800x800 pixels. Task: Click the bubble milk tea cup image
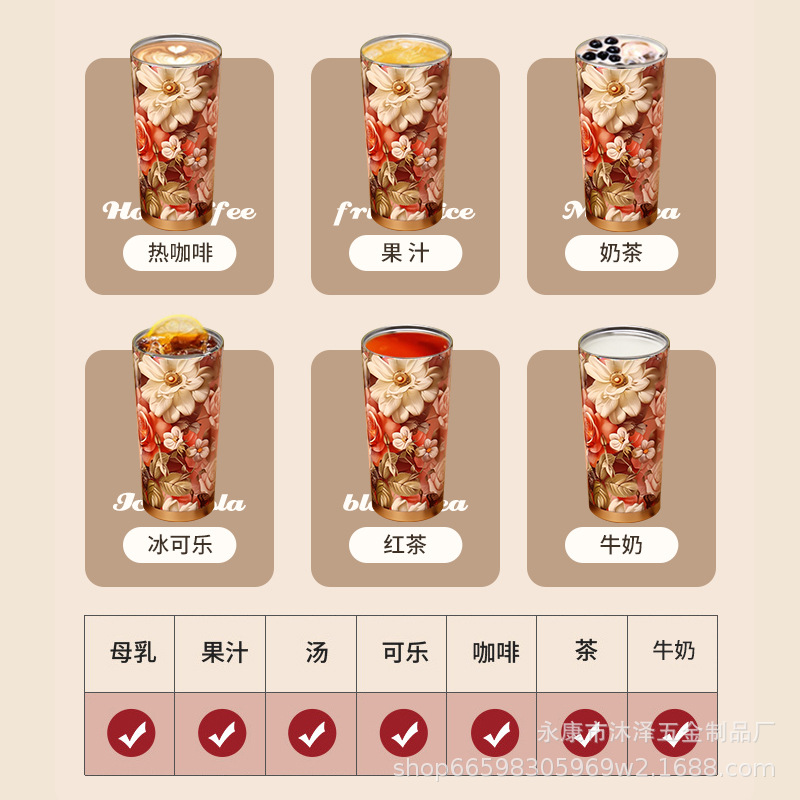tap(621, 133)
